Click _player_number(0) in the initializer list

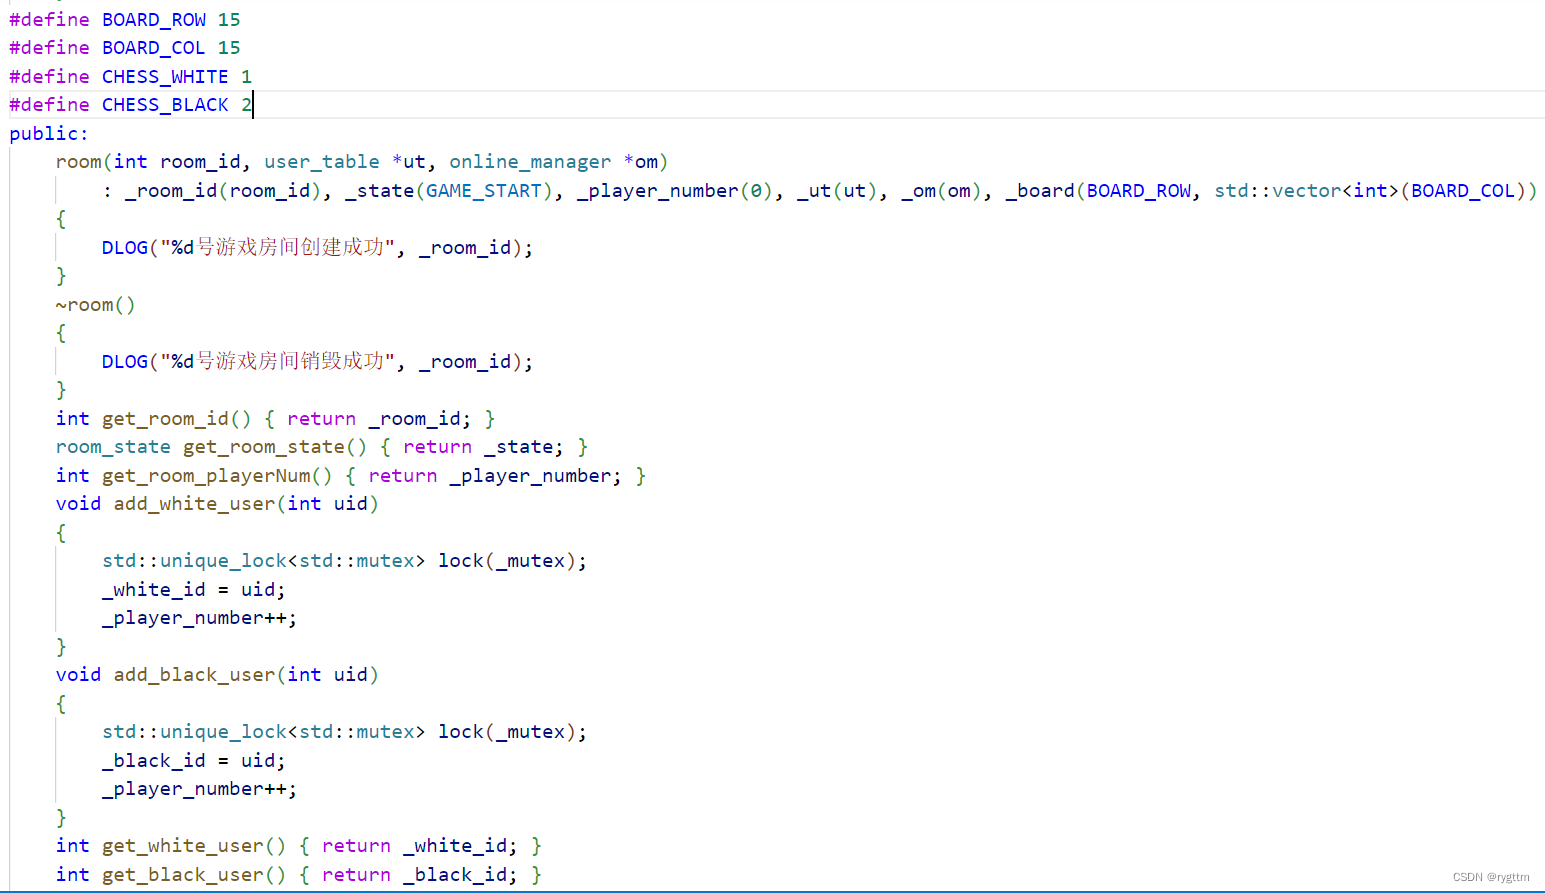(675, 190)
